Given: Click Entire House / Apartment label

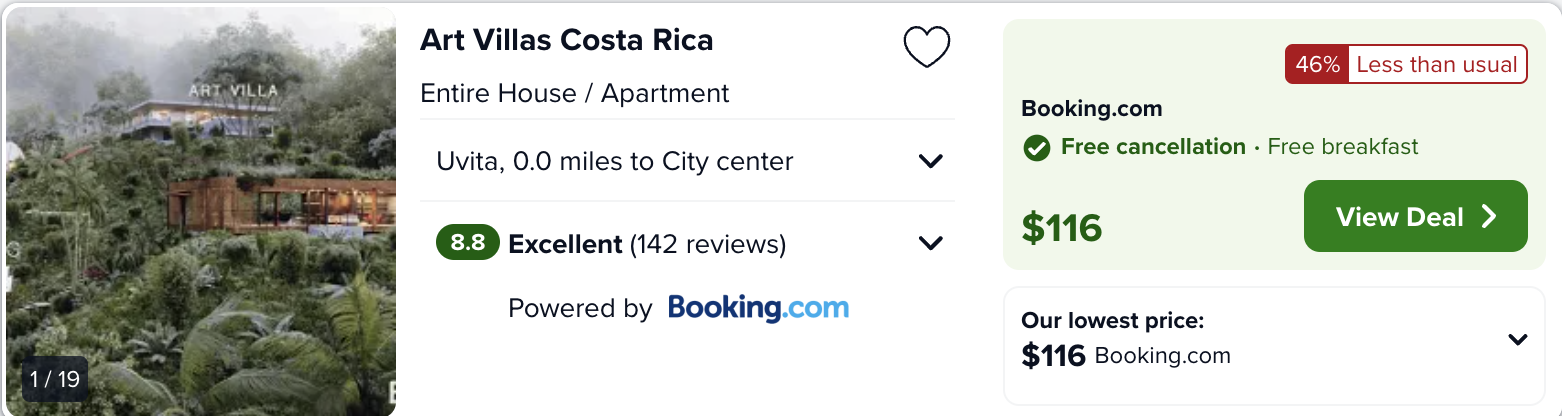Looking at the screenshot, I should 575,94.
